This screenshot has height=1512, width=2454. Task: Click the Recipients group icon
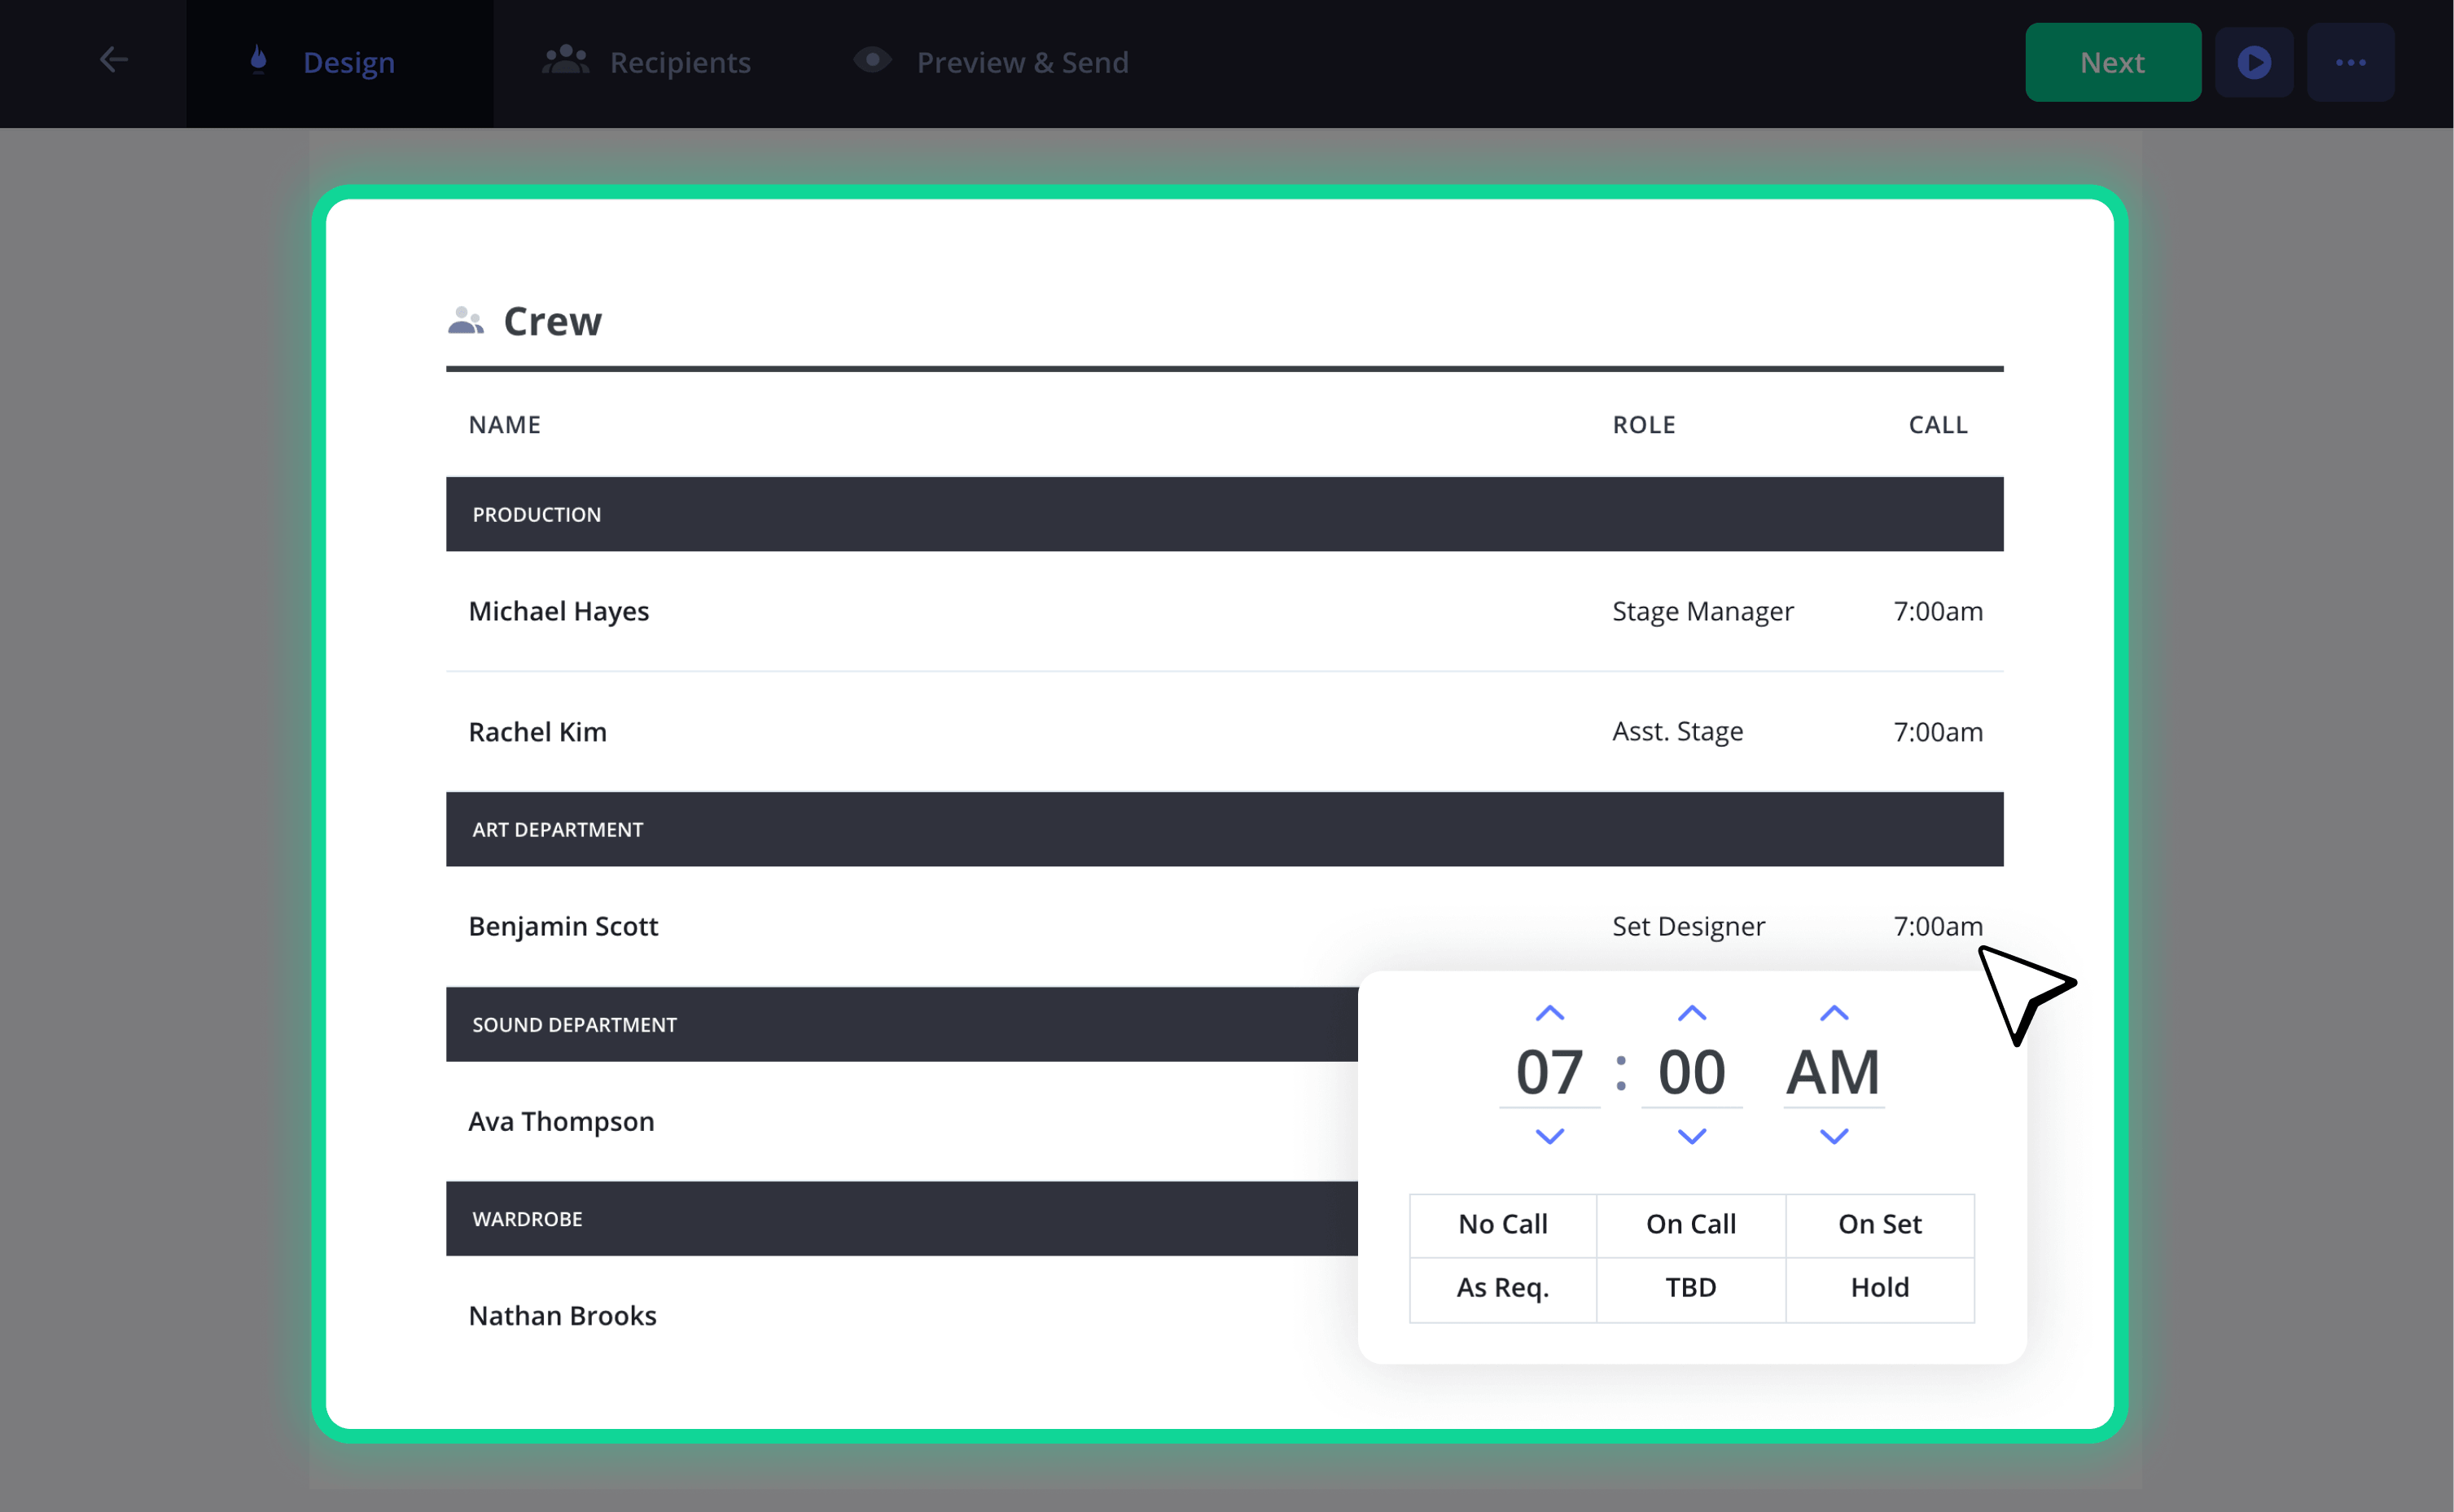coord(565,60)
